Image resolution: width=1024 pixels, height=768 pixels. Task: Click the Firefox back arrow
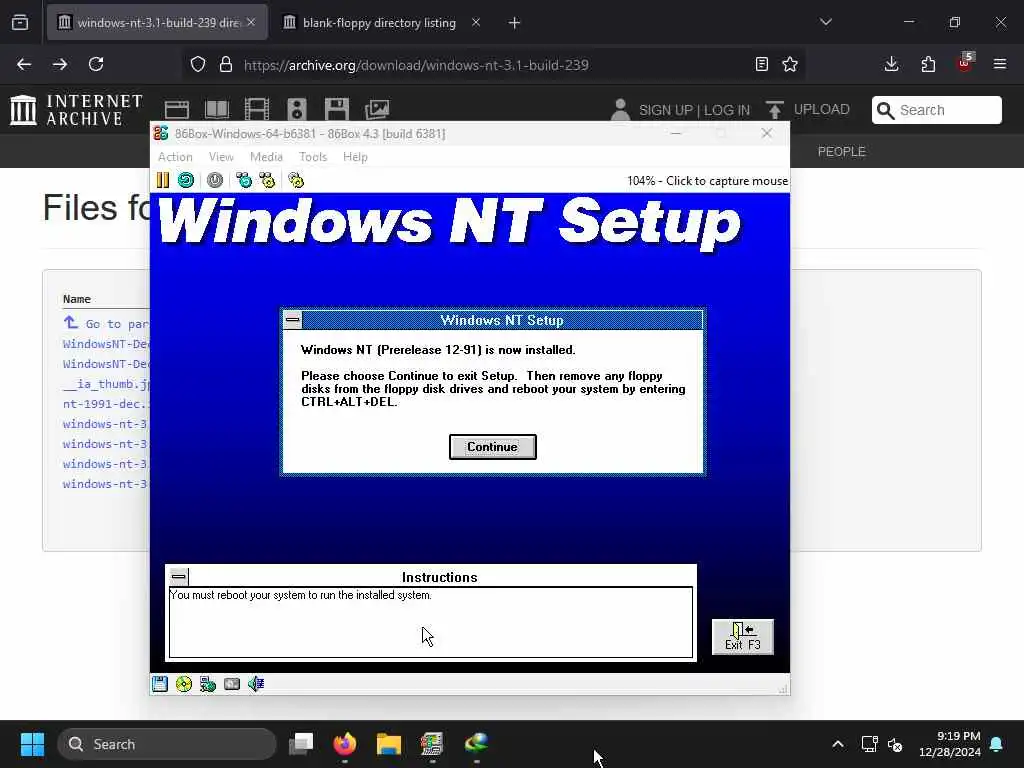point(24,64)
